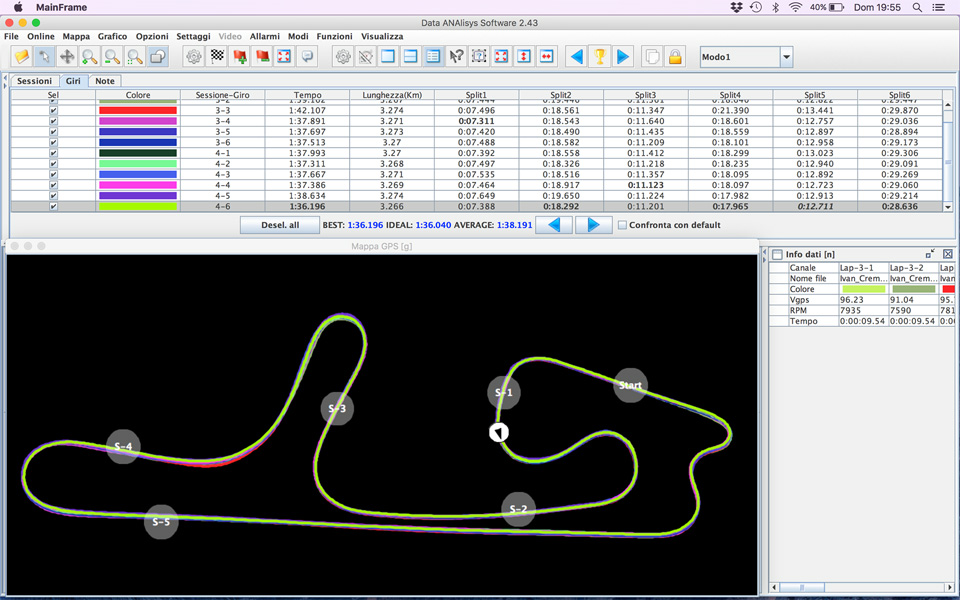Click the zoom in magnifier with plus

tap(89, 57)
